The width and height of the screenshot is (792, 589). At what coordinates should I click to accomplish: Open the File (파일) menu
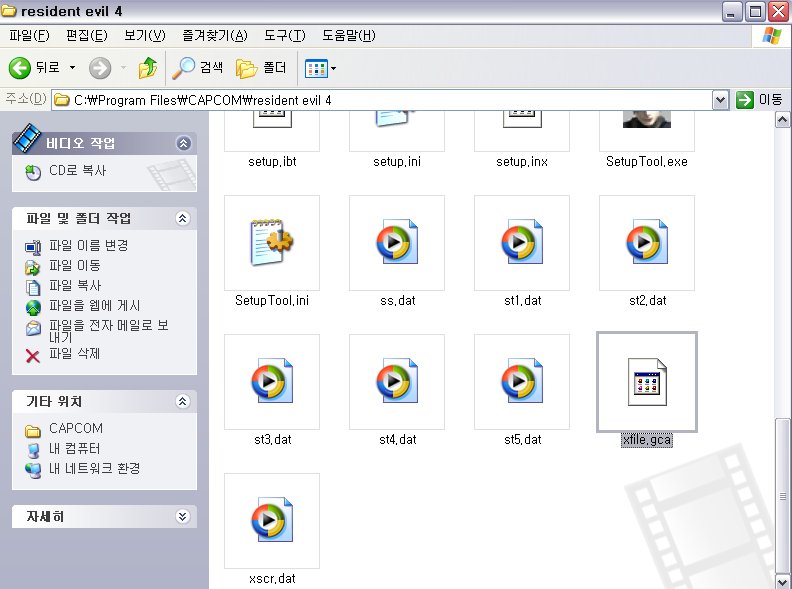(29, 36)
